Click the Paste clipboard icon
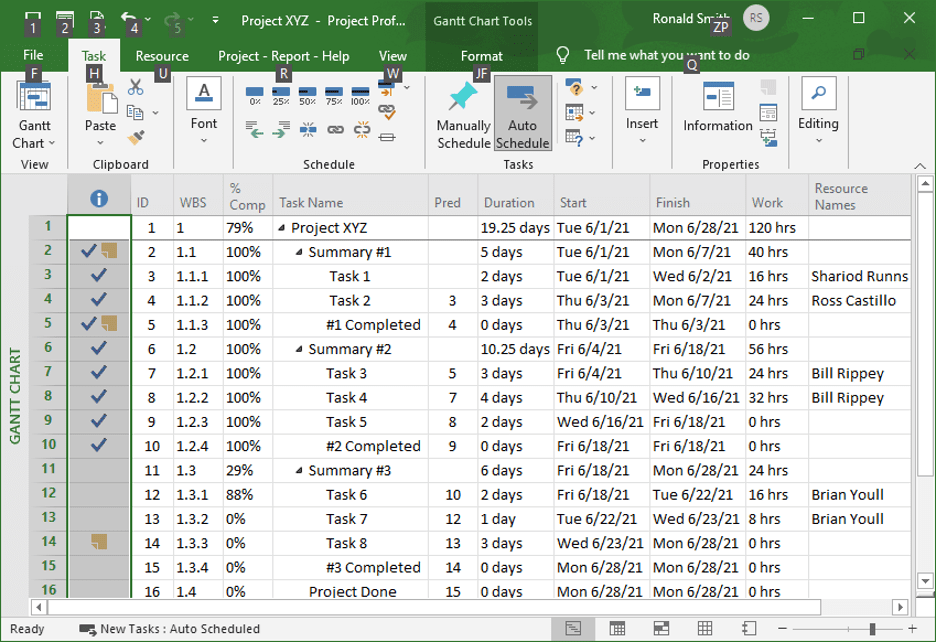The image size is (936, 642). tap(101, 99)
